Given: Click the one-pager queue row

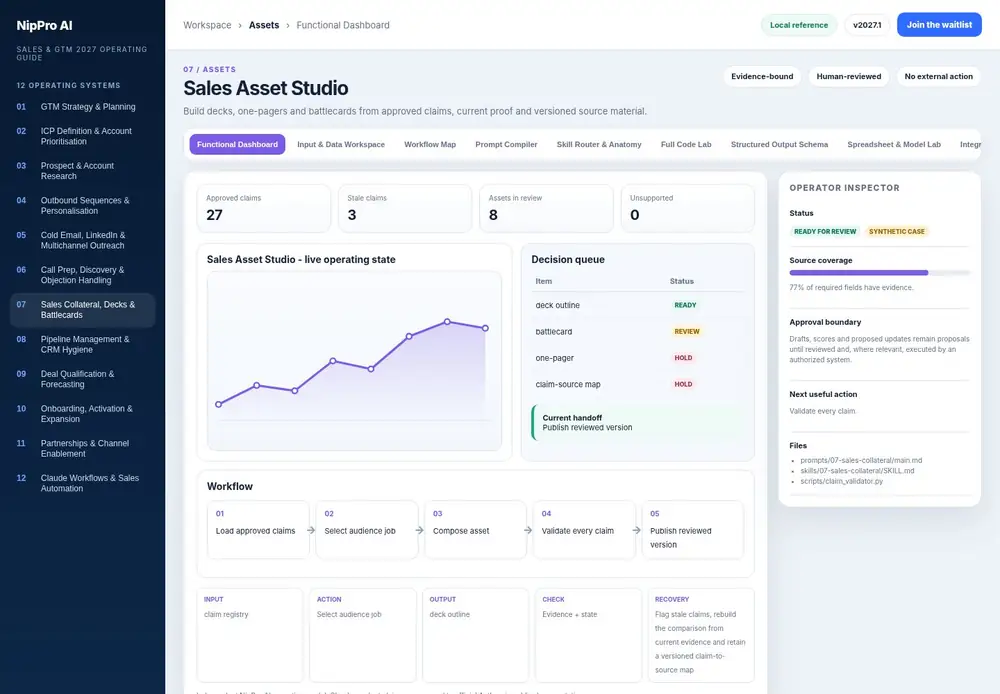Looking at the screenshot, I should coord(638,358).
